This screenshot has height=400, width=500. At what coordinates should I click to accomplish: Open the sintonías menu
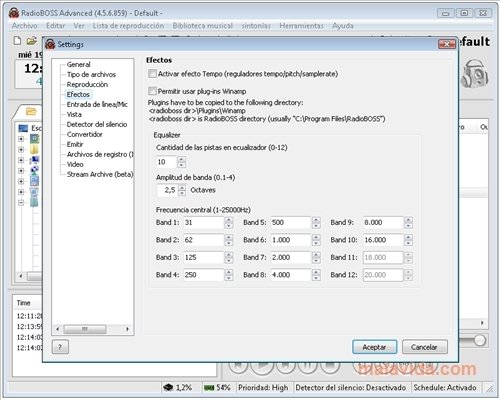coord(256,26)
